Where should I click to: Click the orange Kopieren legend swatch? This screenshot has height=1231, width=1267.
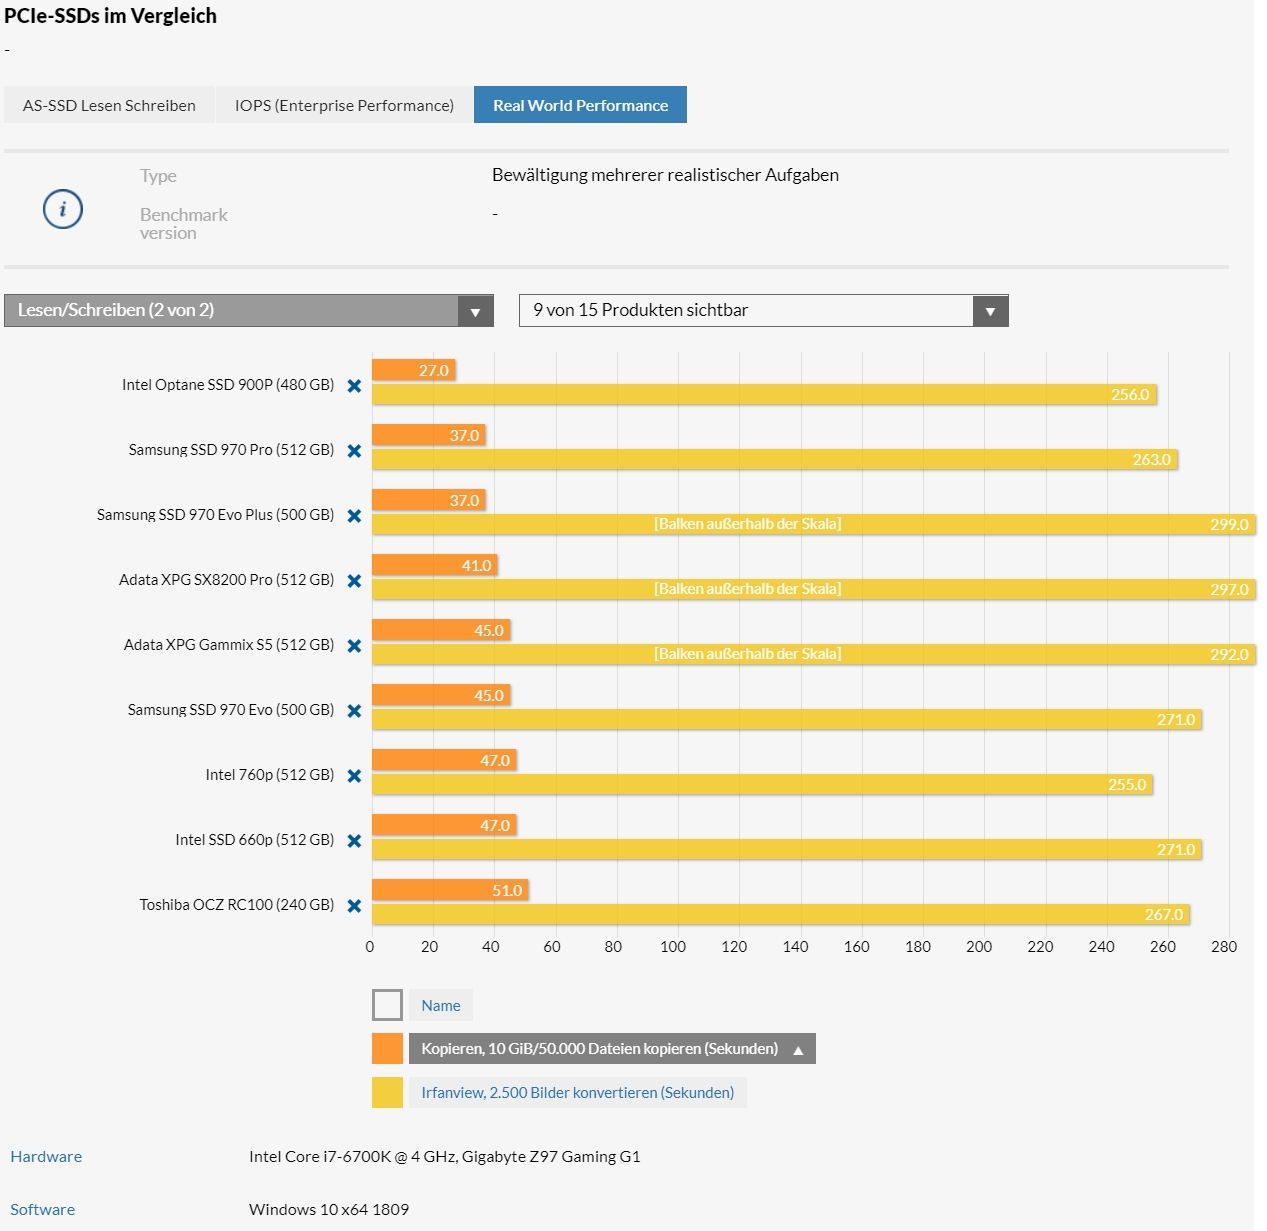[x=387, y=1048]
